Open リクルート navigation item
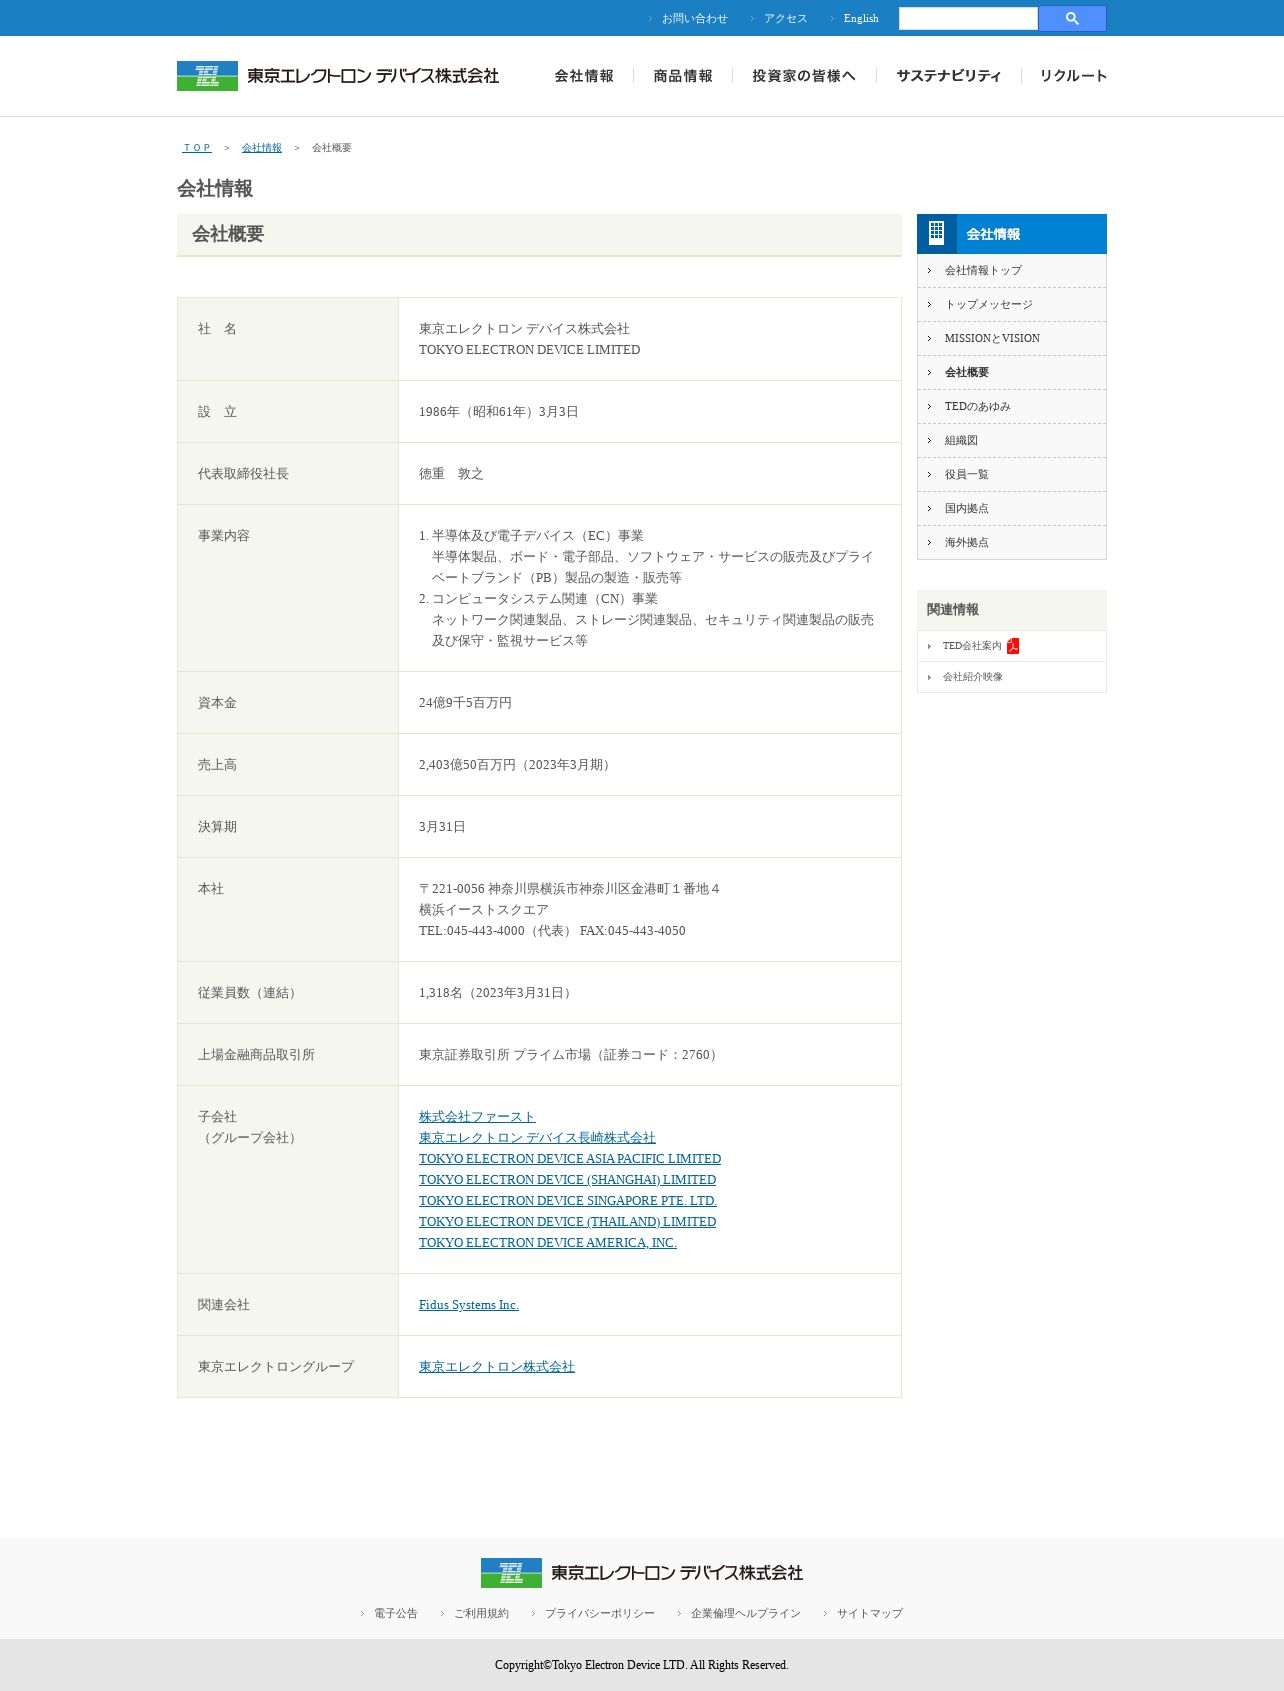The image size is (1284, 1691). [x=1073, y=76]
